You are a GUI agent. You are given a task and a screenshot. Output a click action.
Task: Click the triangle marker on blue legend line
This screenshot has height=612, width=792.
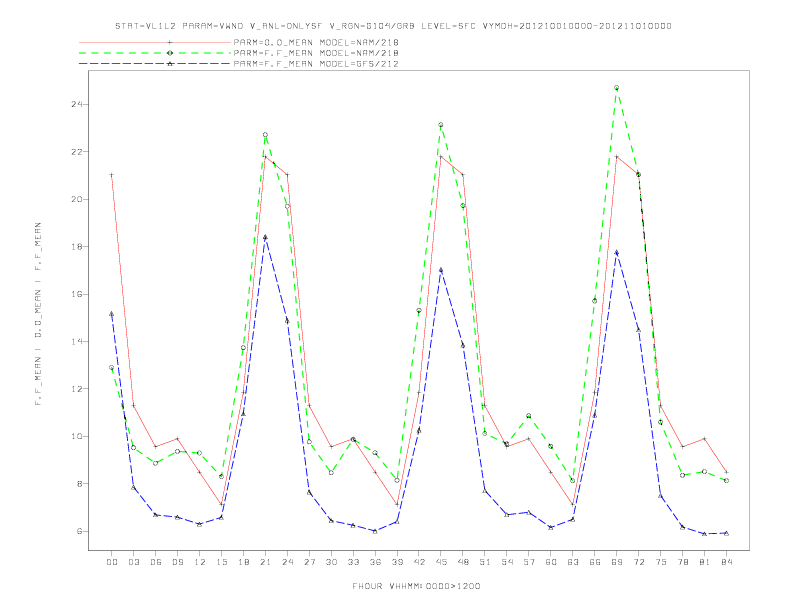click(x=170, y=64)
